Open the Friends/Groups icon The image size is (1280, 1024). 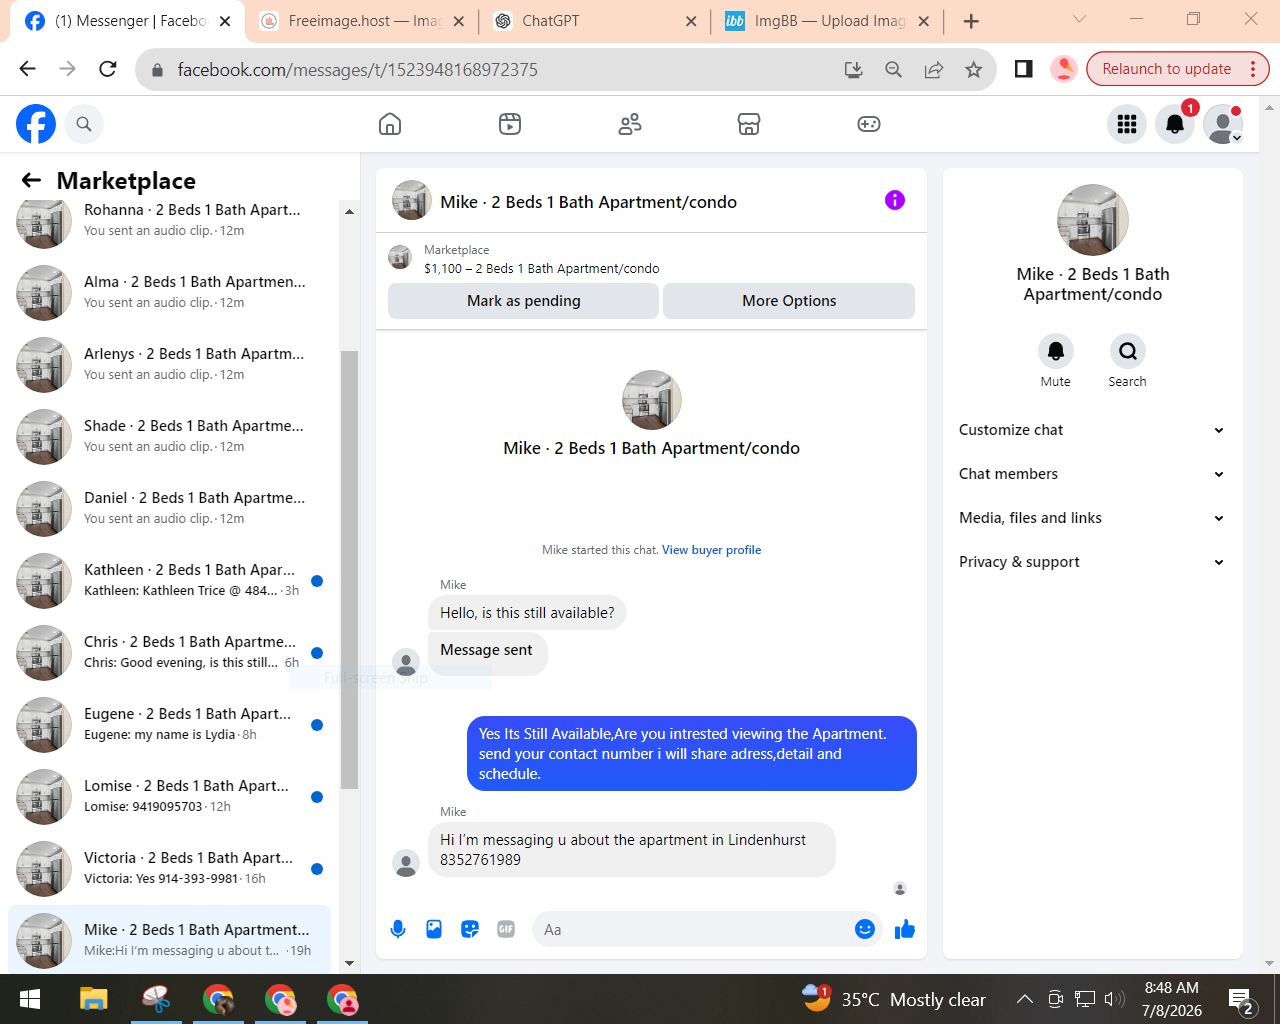[x=630, y=124]
